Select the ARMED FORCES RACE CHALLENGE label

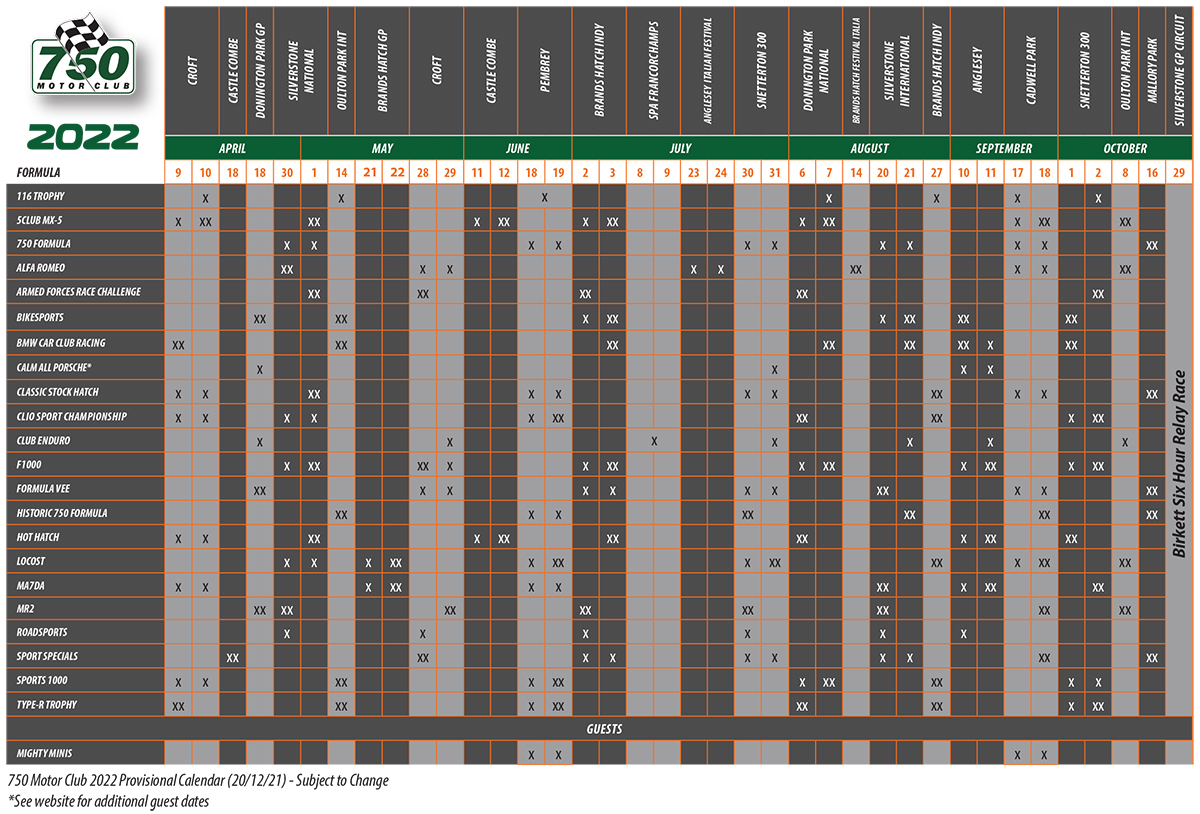[78, 293]
